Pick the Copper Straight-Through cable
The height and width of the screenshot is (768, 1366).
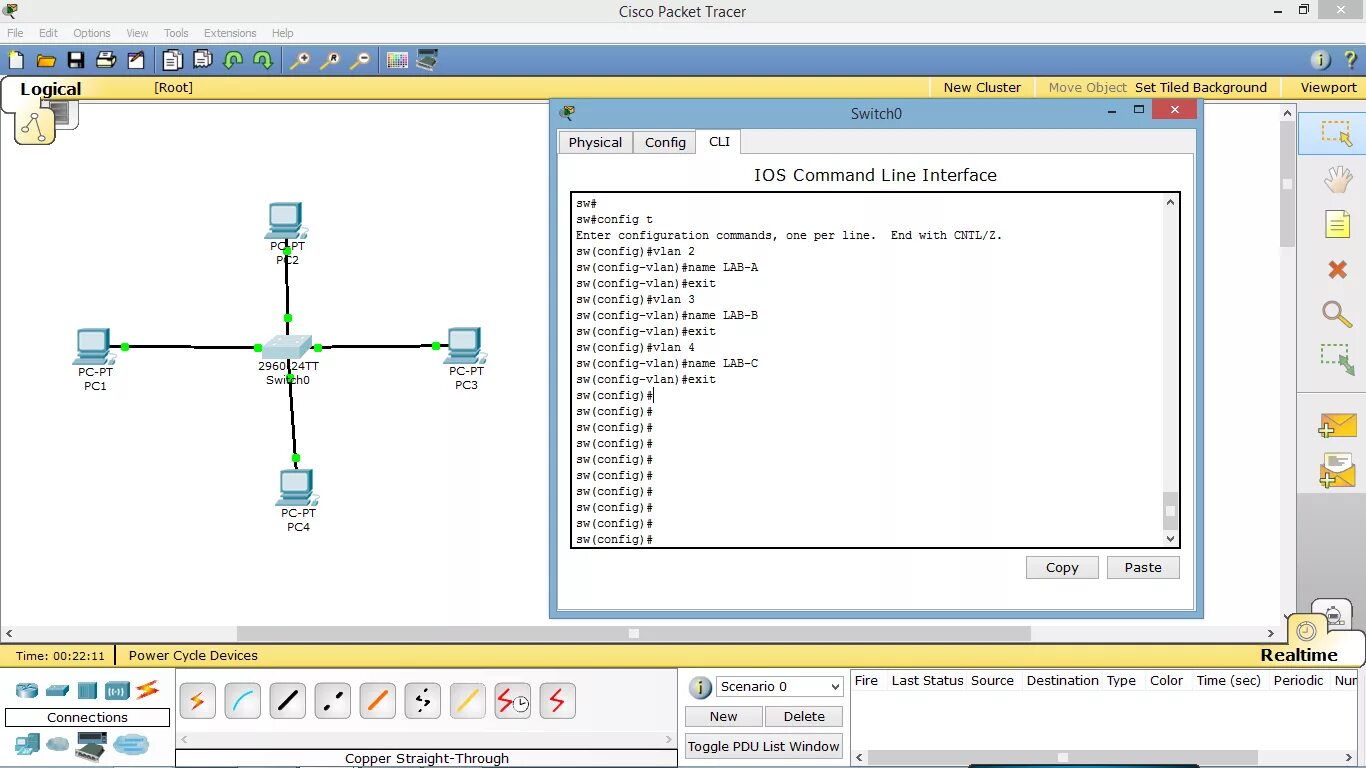tap(287, 701)
